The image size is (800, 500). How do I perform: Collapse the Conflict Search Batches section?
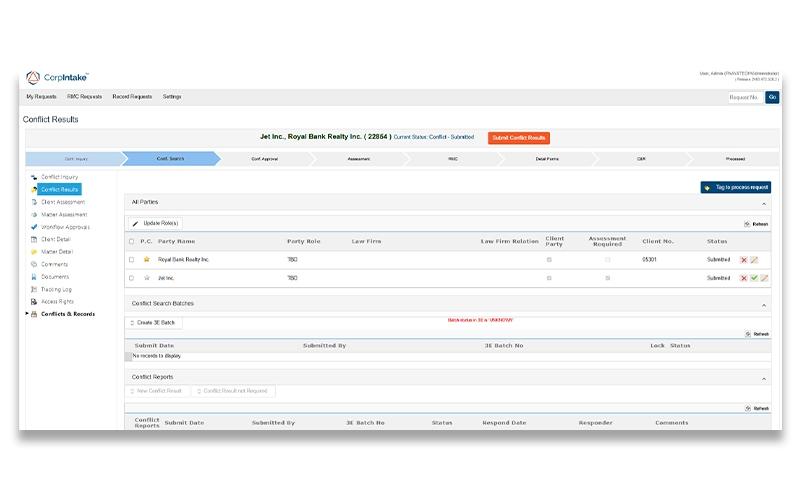coord(764,305)
